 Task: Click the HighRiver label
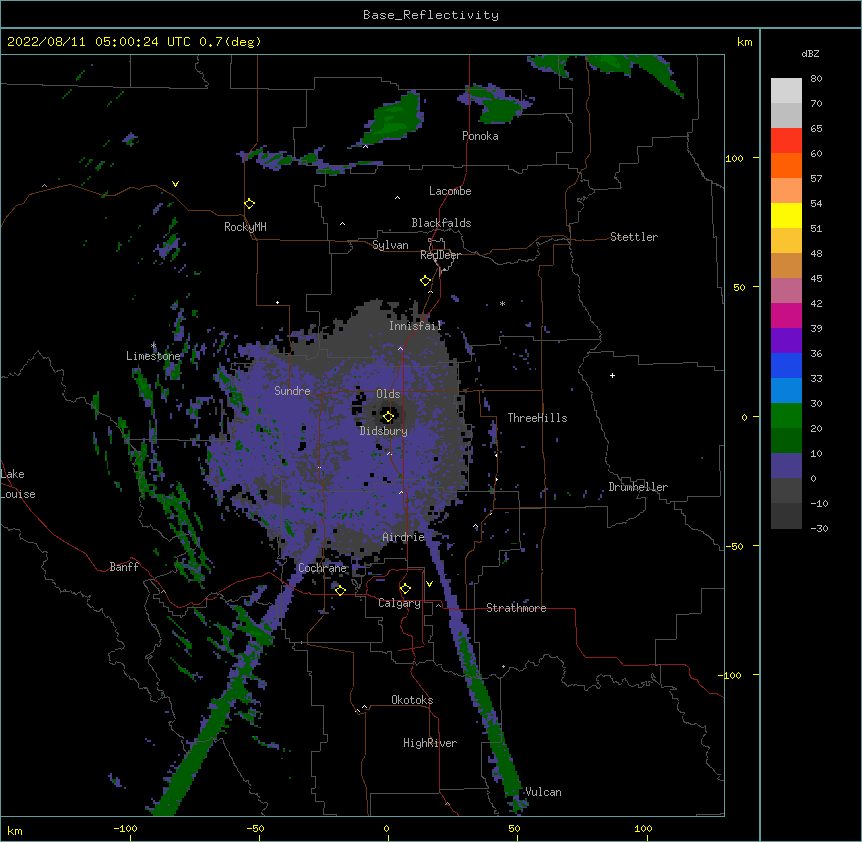tap(430, 743)
